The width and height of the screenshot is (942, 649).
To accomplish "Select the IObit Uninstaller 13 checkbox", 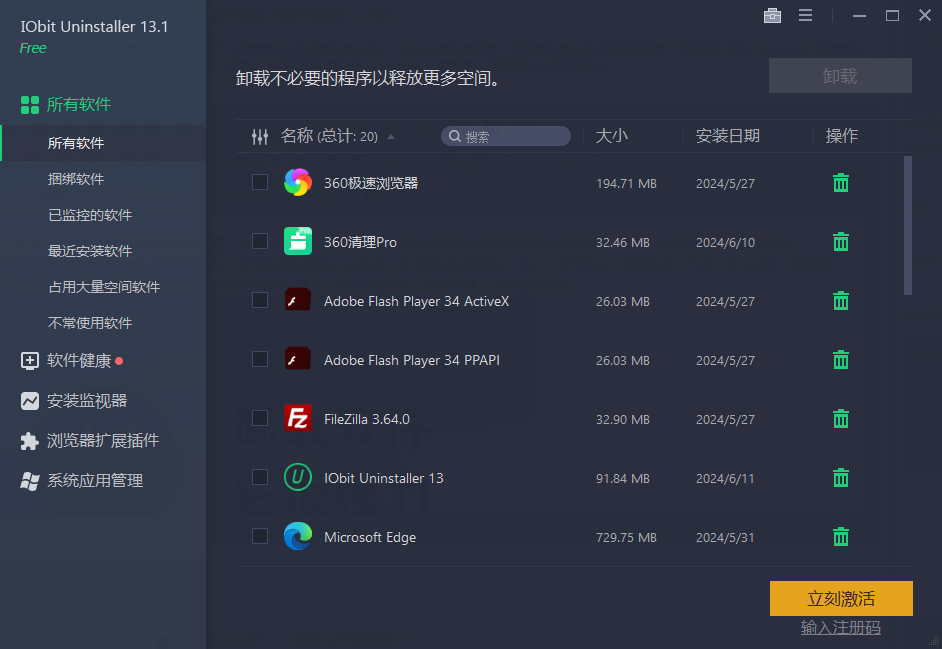I will click(x=260, y=477).
